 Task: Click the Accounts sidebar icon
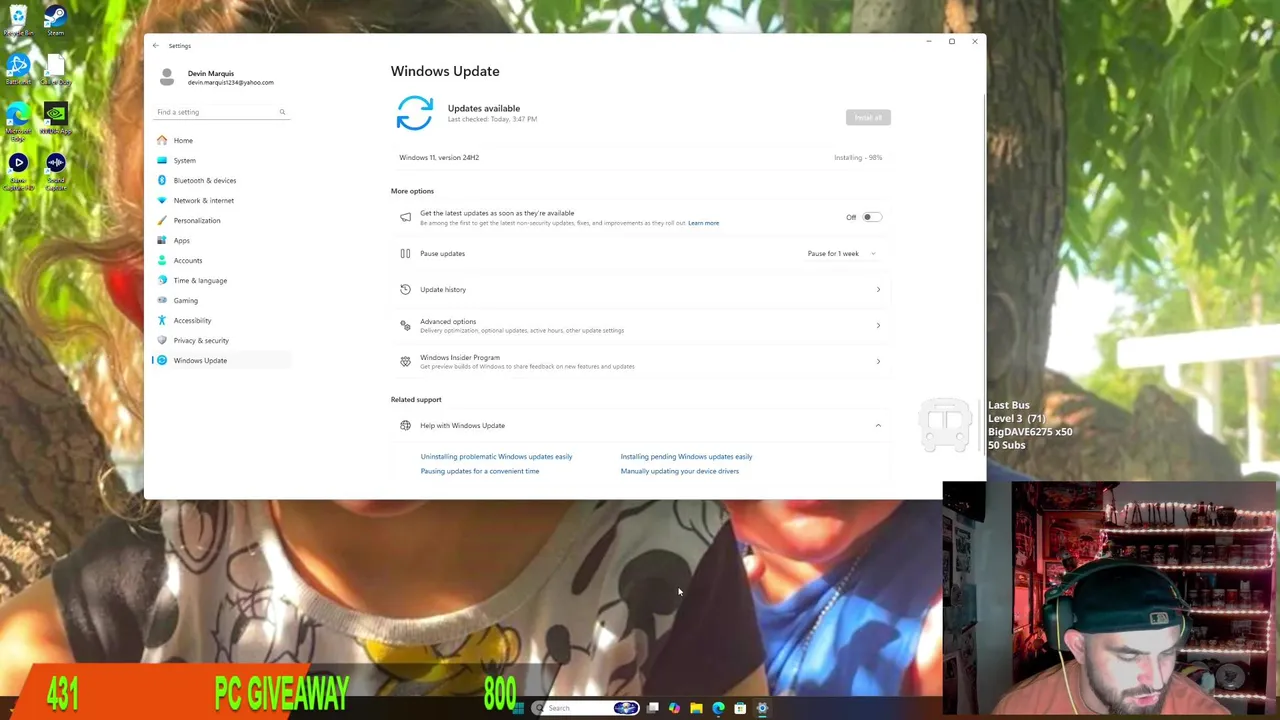click(162, 260)
